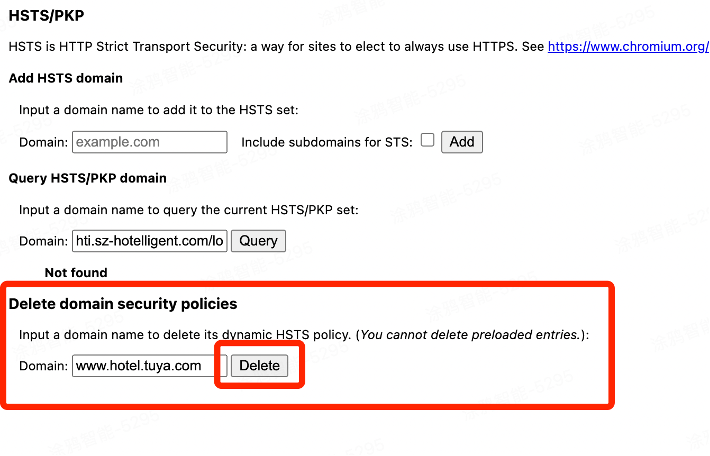This screenshot has height=456, width=710.
Task: Click the Include subdomains for STS label
Action: (326, 142)
